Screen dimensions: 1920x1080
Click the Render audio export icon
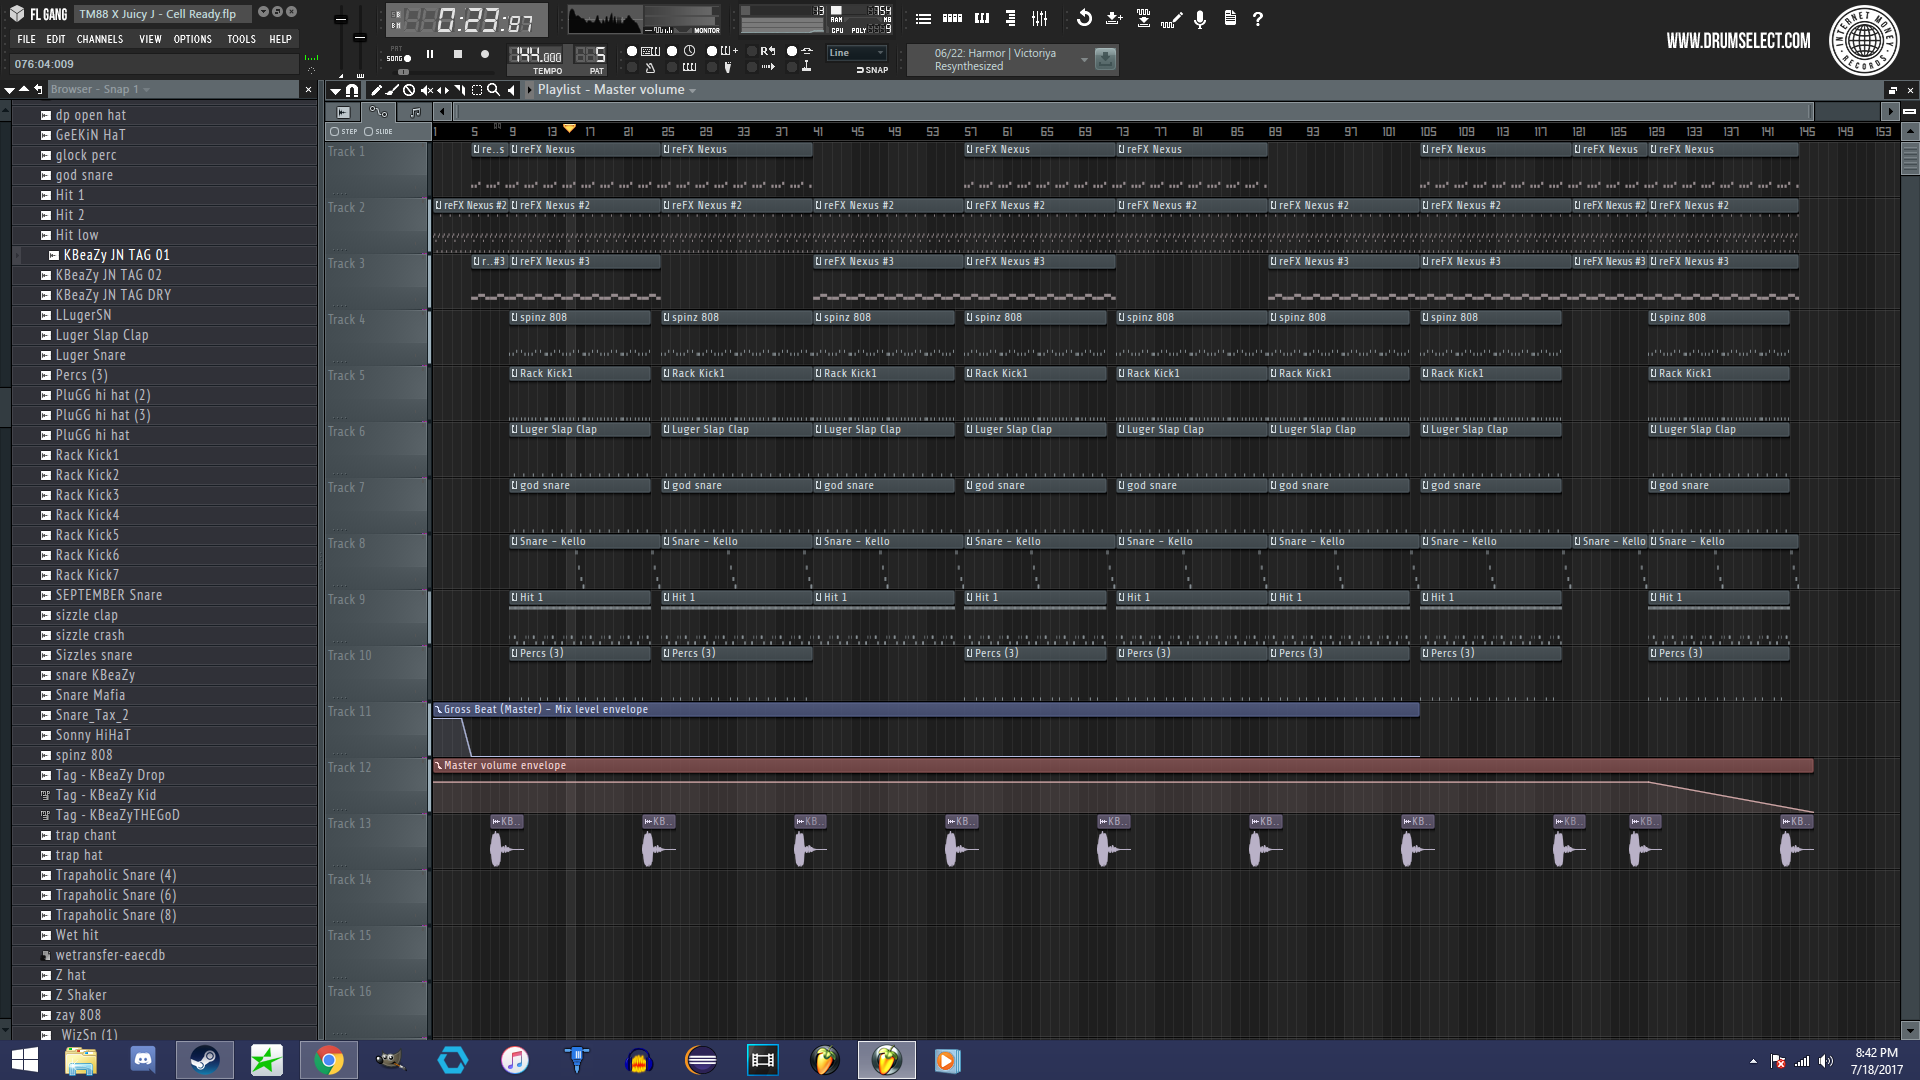[x=1143, y=18]
